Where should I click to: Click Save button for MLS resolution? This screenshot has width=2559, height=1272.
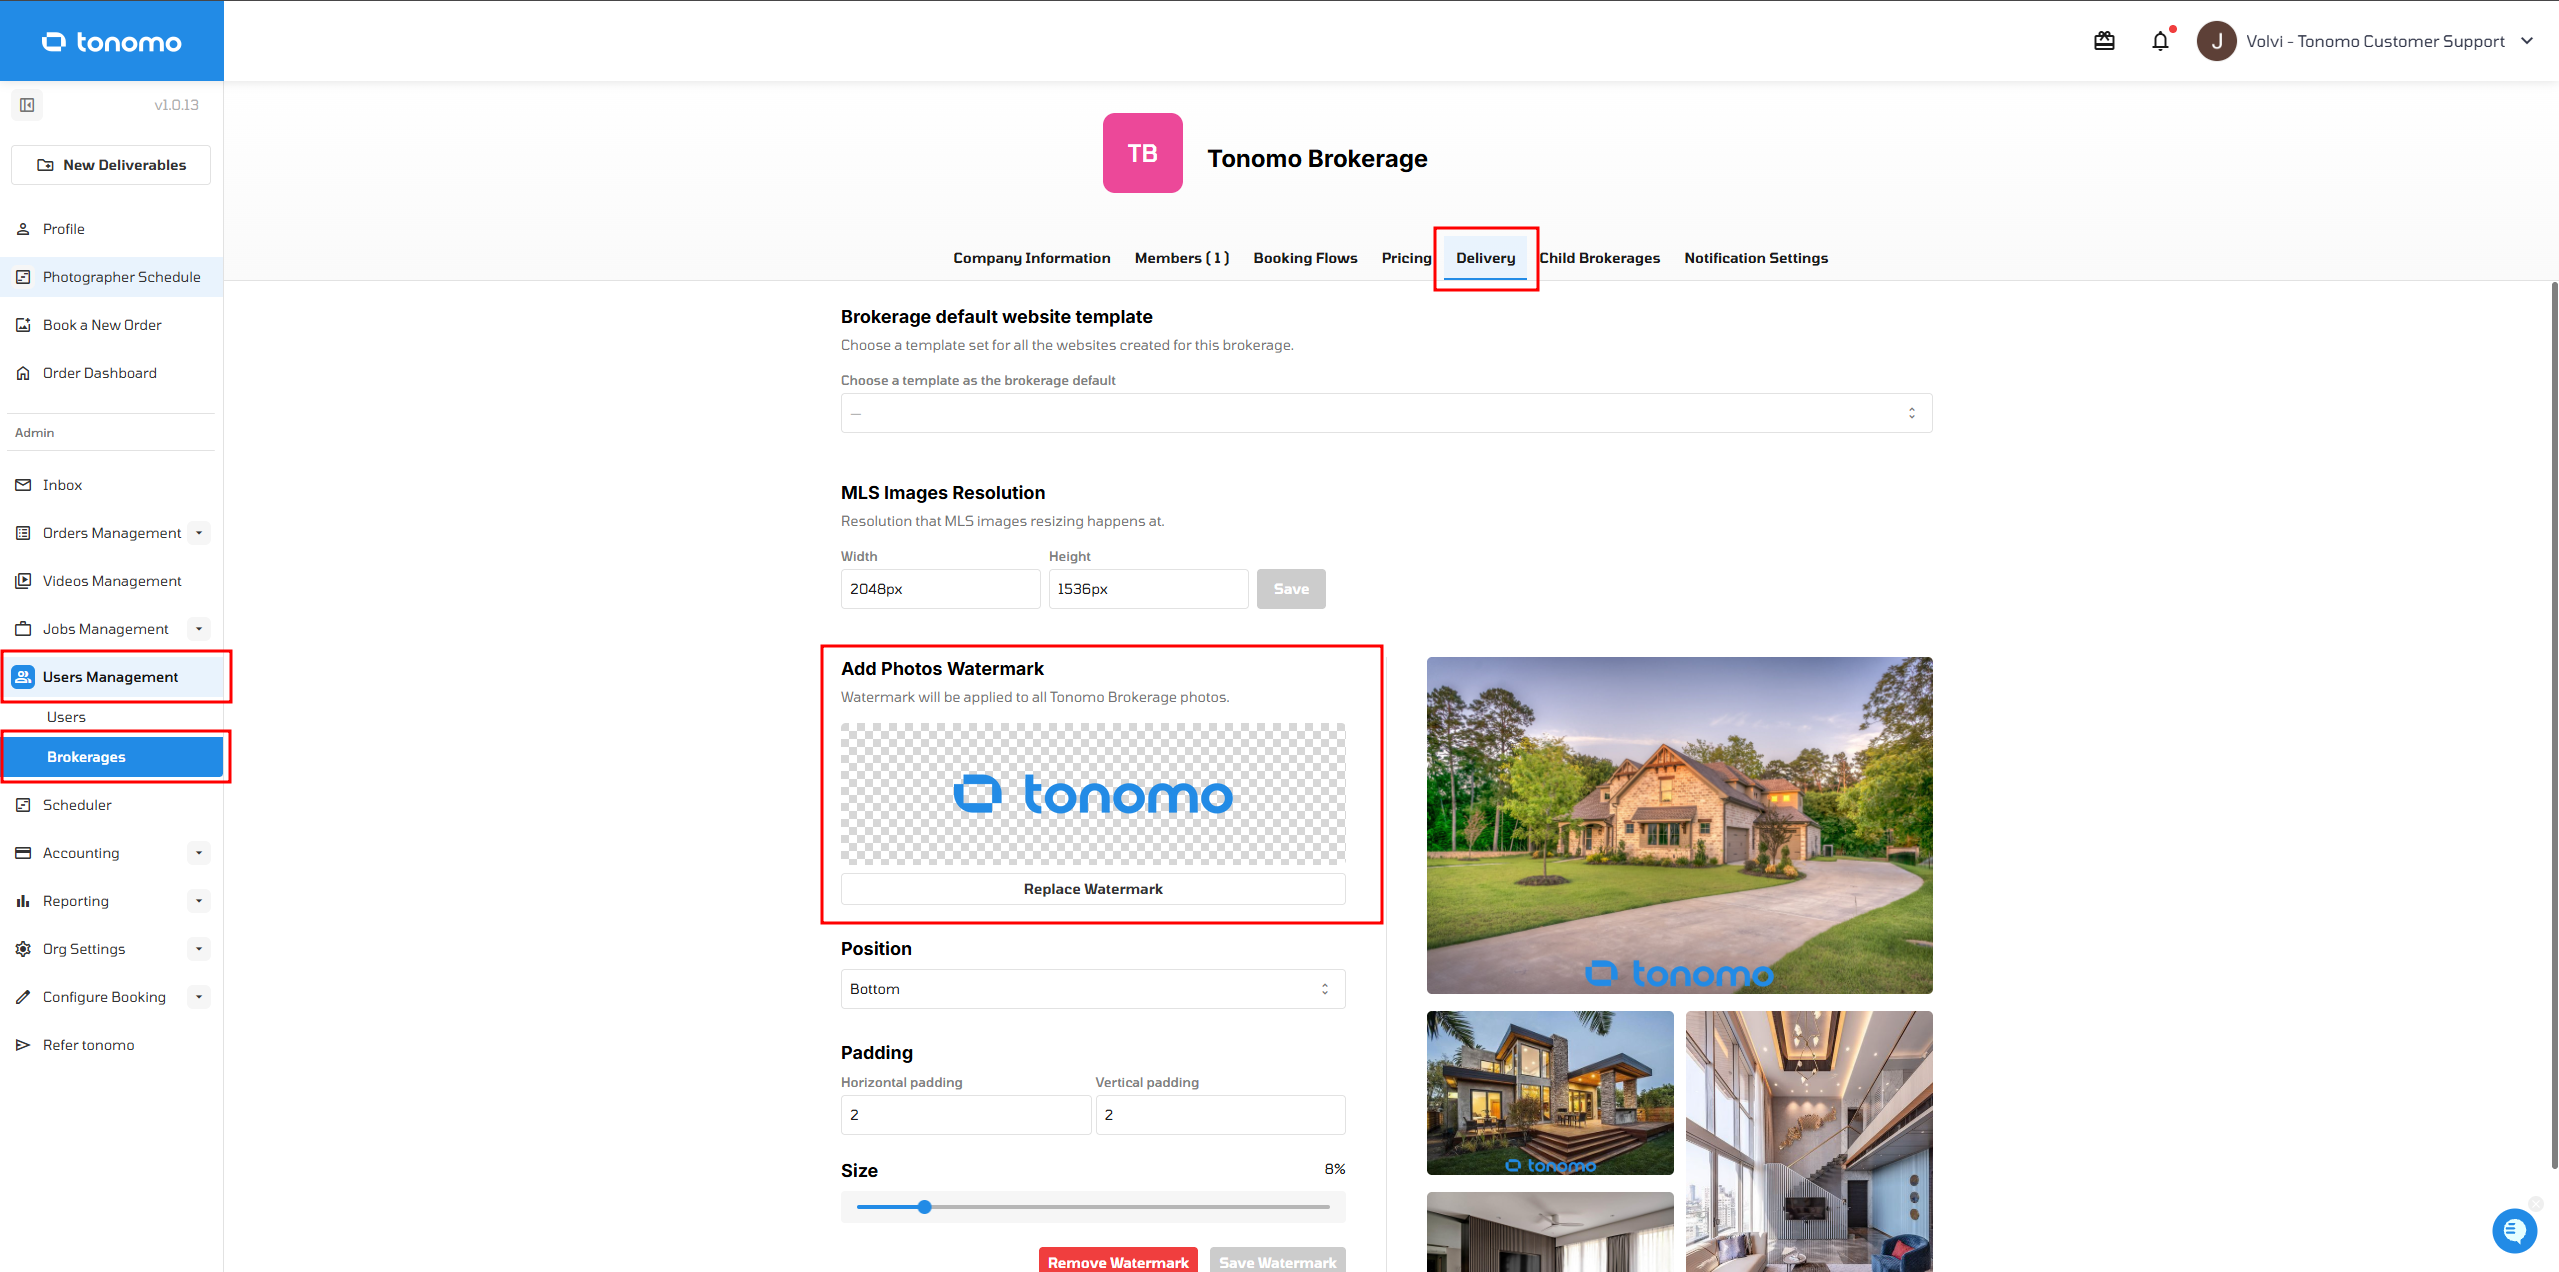pyautogui.click(x=1291, y=589)
